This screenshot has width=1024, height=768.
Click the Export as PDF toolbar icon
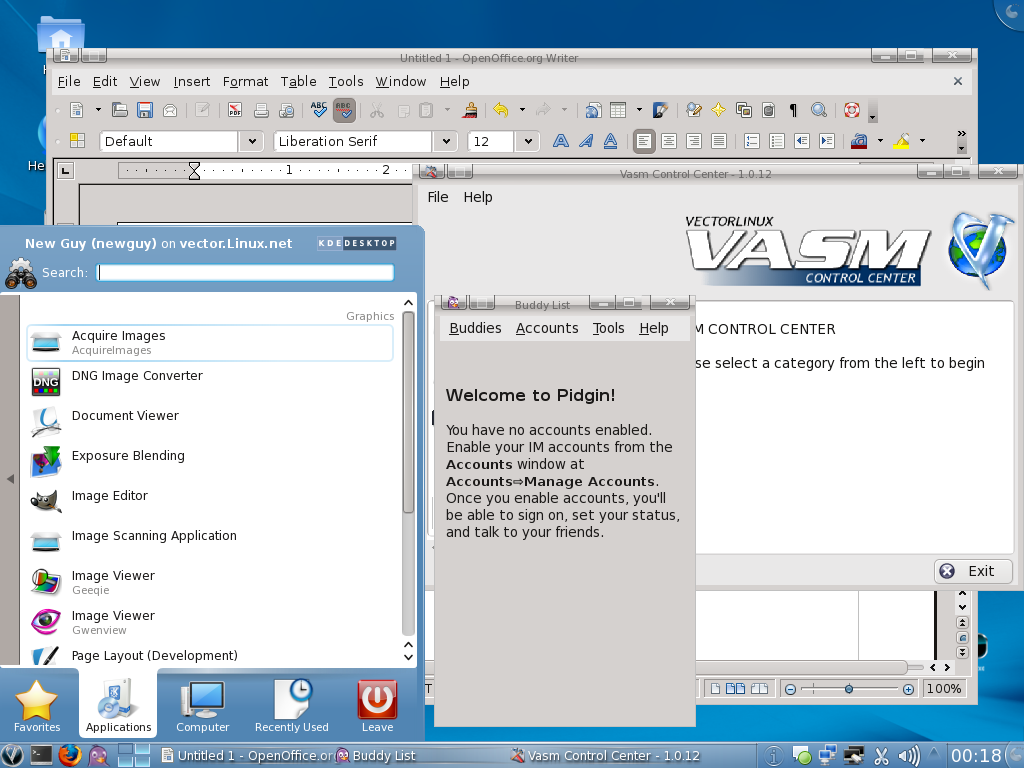pyautogui.click(x=234, y=110)
